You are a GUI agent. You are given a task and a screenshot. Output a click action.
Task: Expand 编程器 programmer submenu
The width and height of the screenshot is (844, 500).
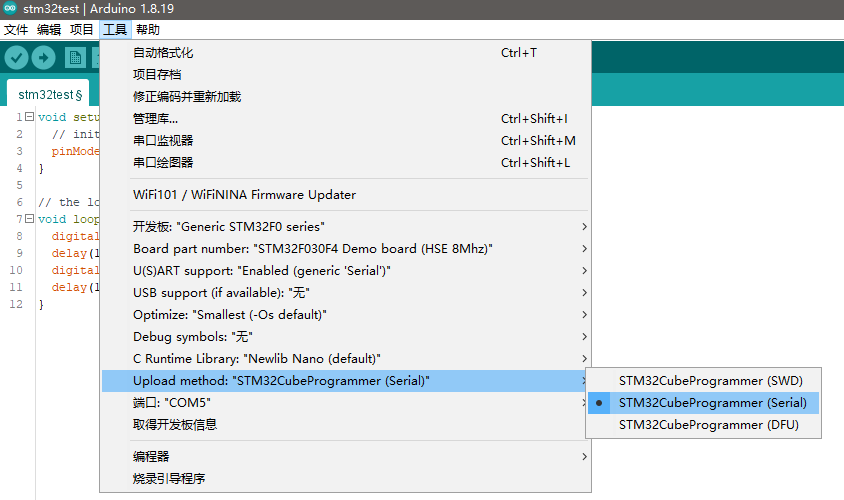(345, 456)
